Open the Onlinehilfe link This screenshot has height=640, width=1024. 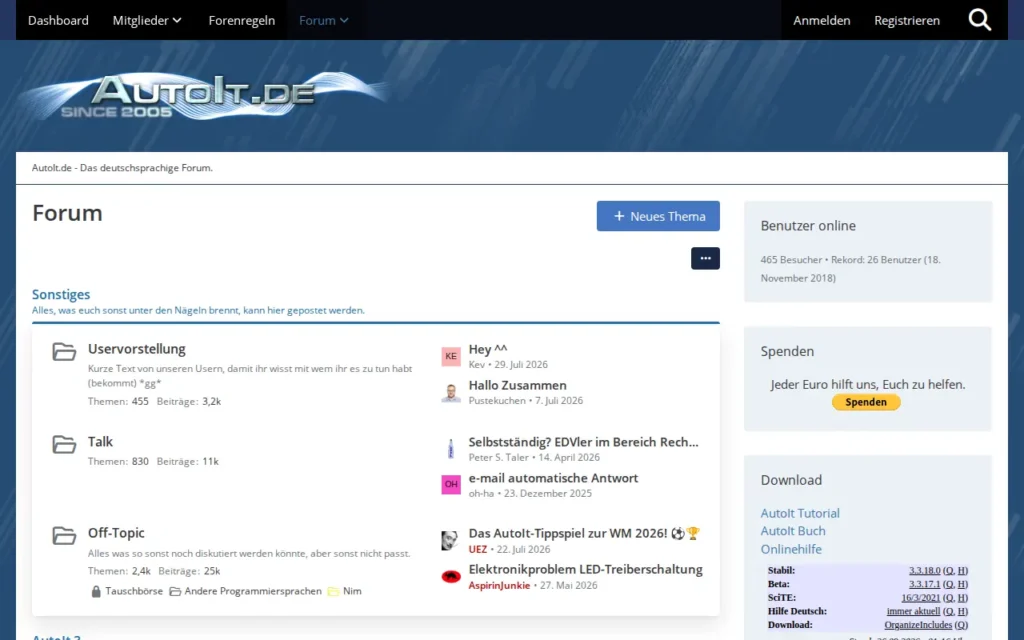(x=791, y=549)
